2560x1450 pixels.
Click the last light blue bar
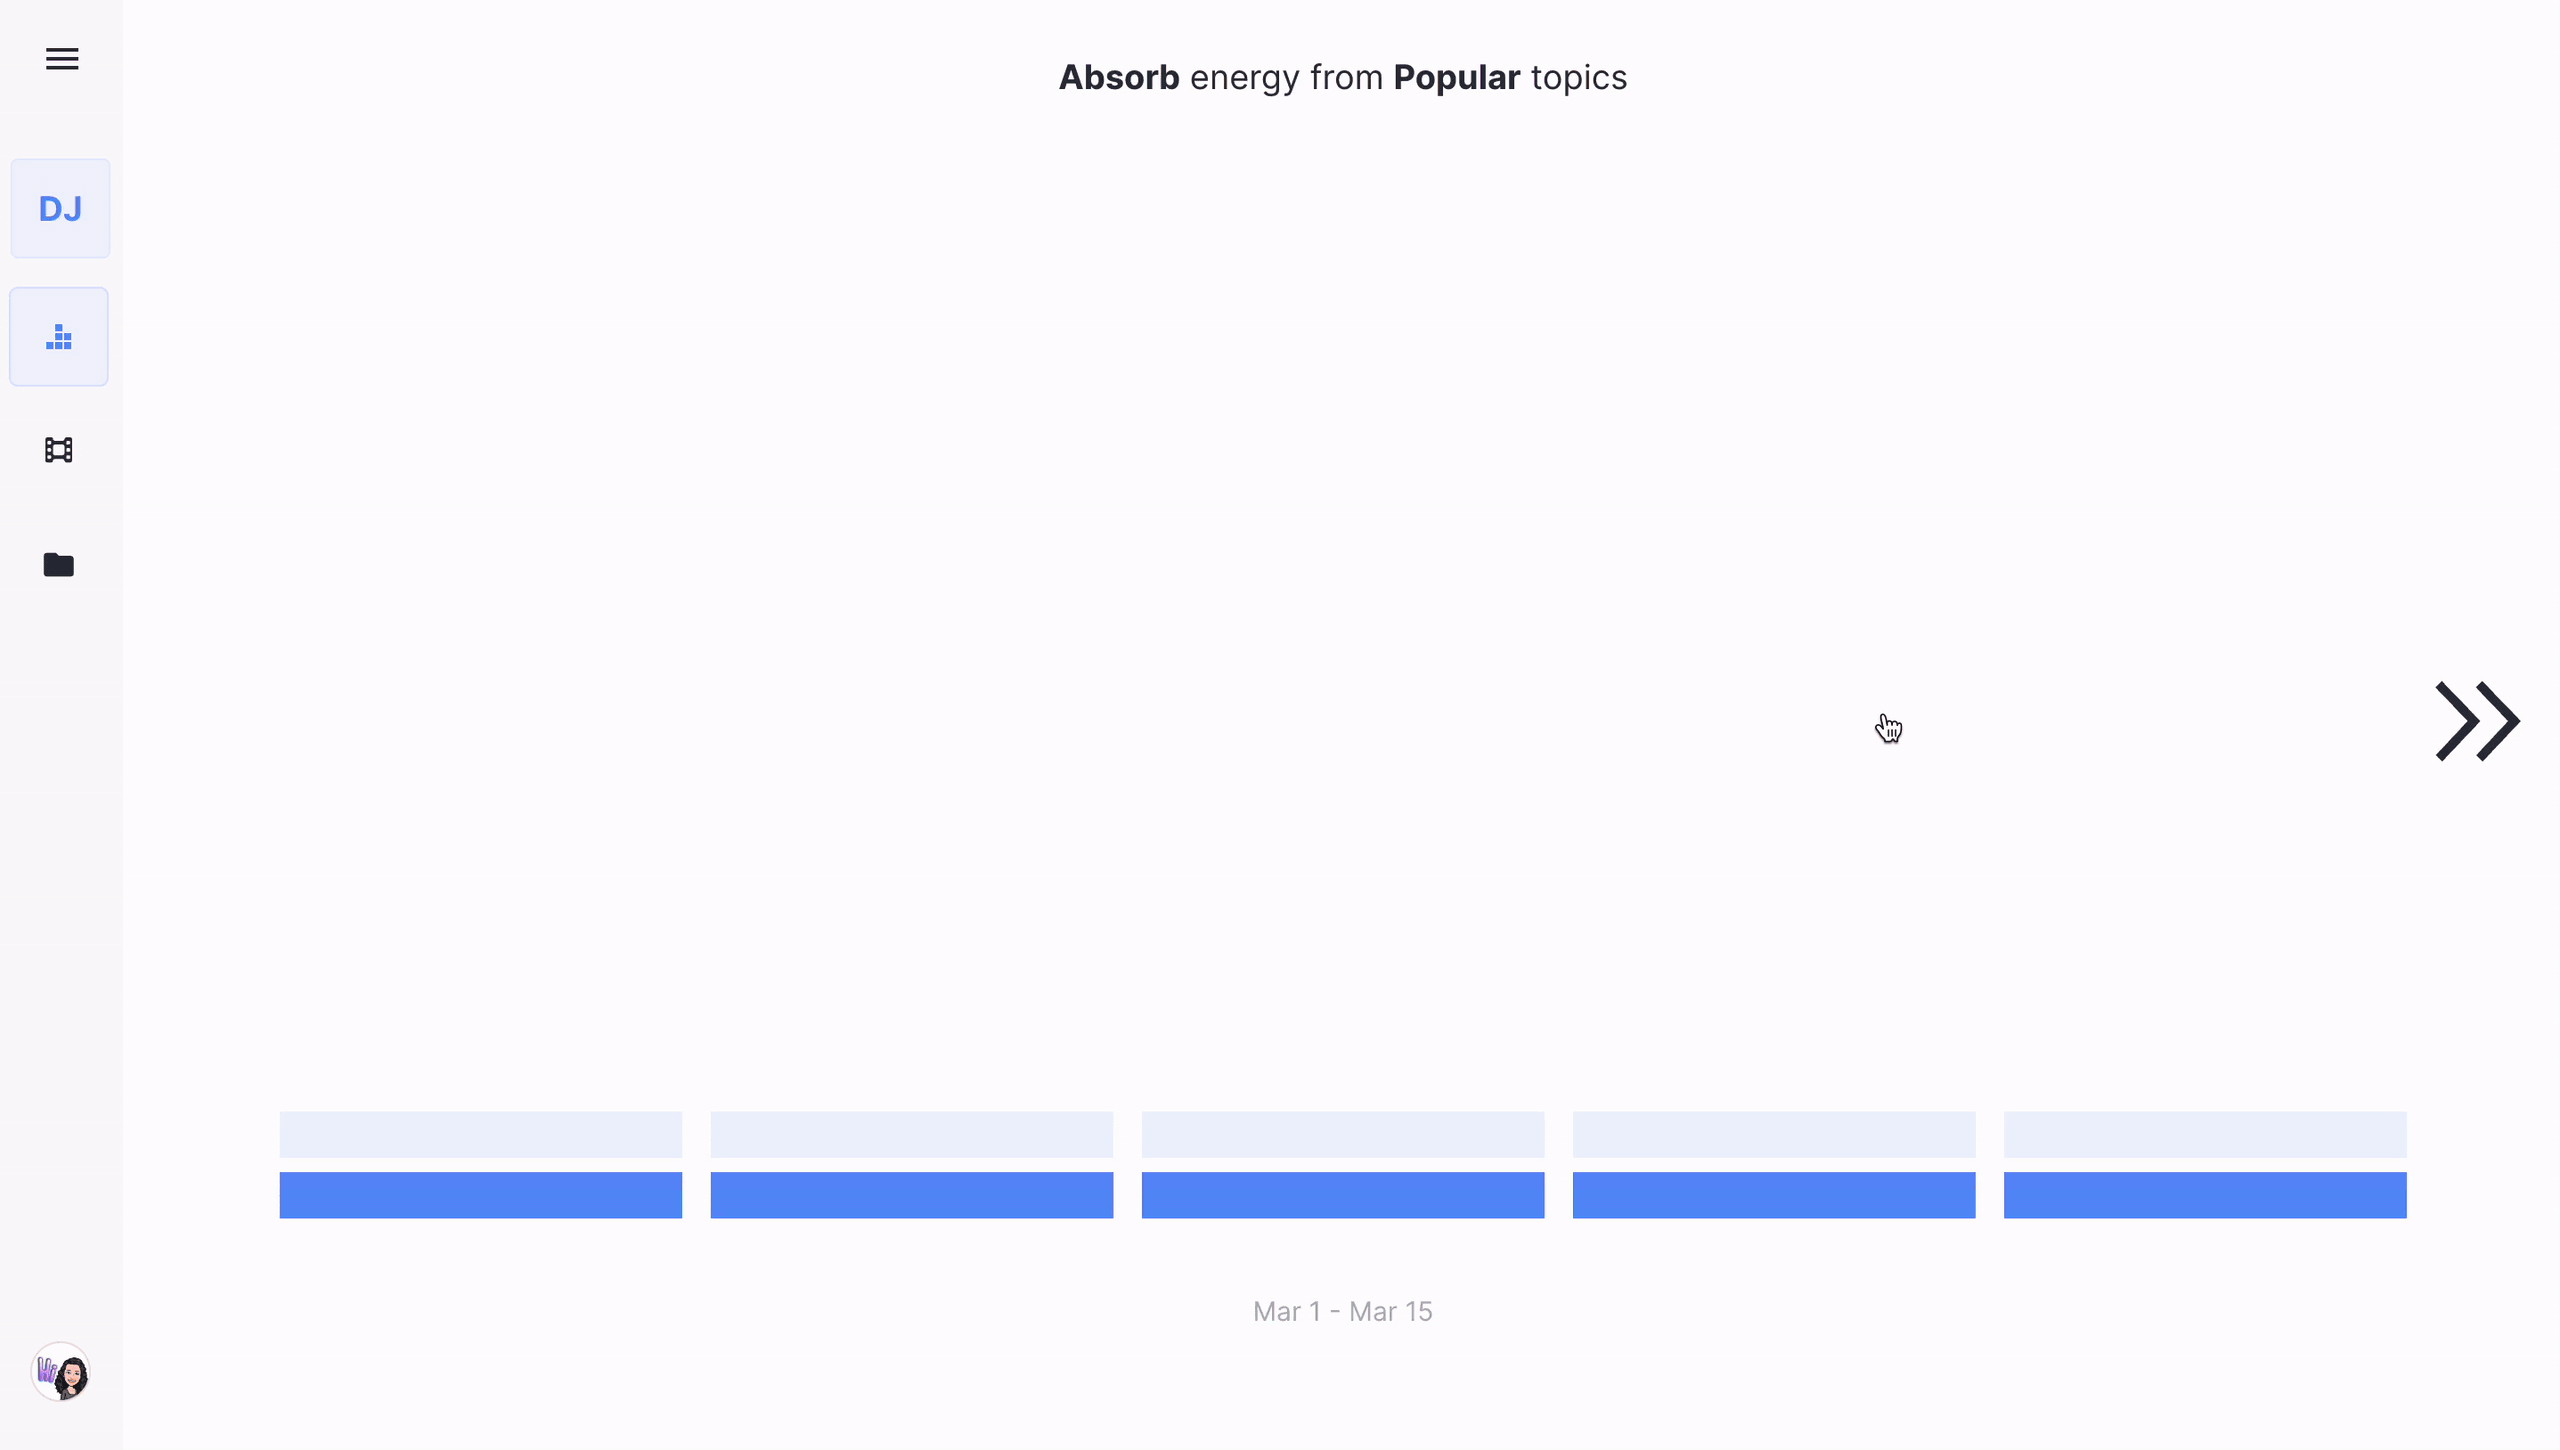(x=2204, y=1134)
